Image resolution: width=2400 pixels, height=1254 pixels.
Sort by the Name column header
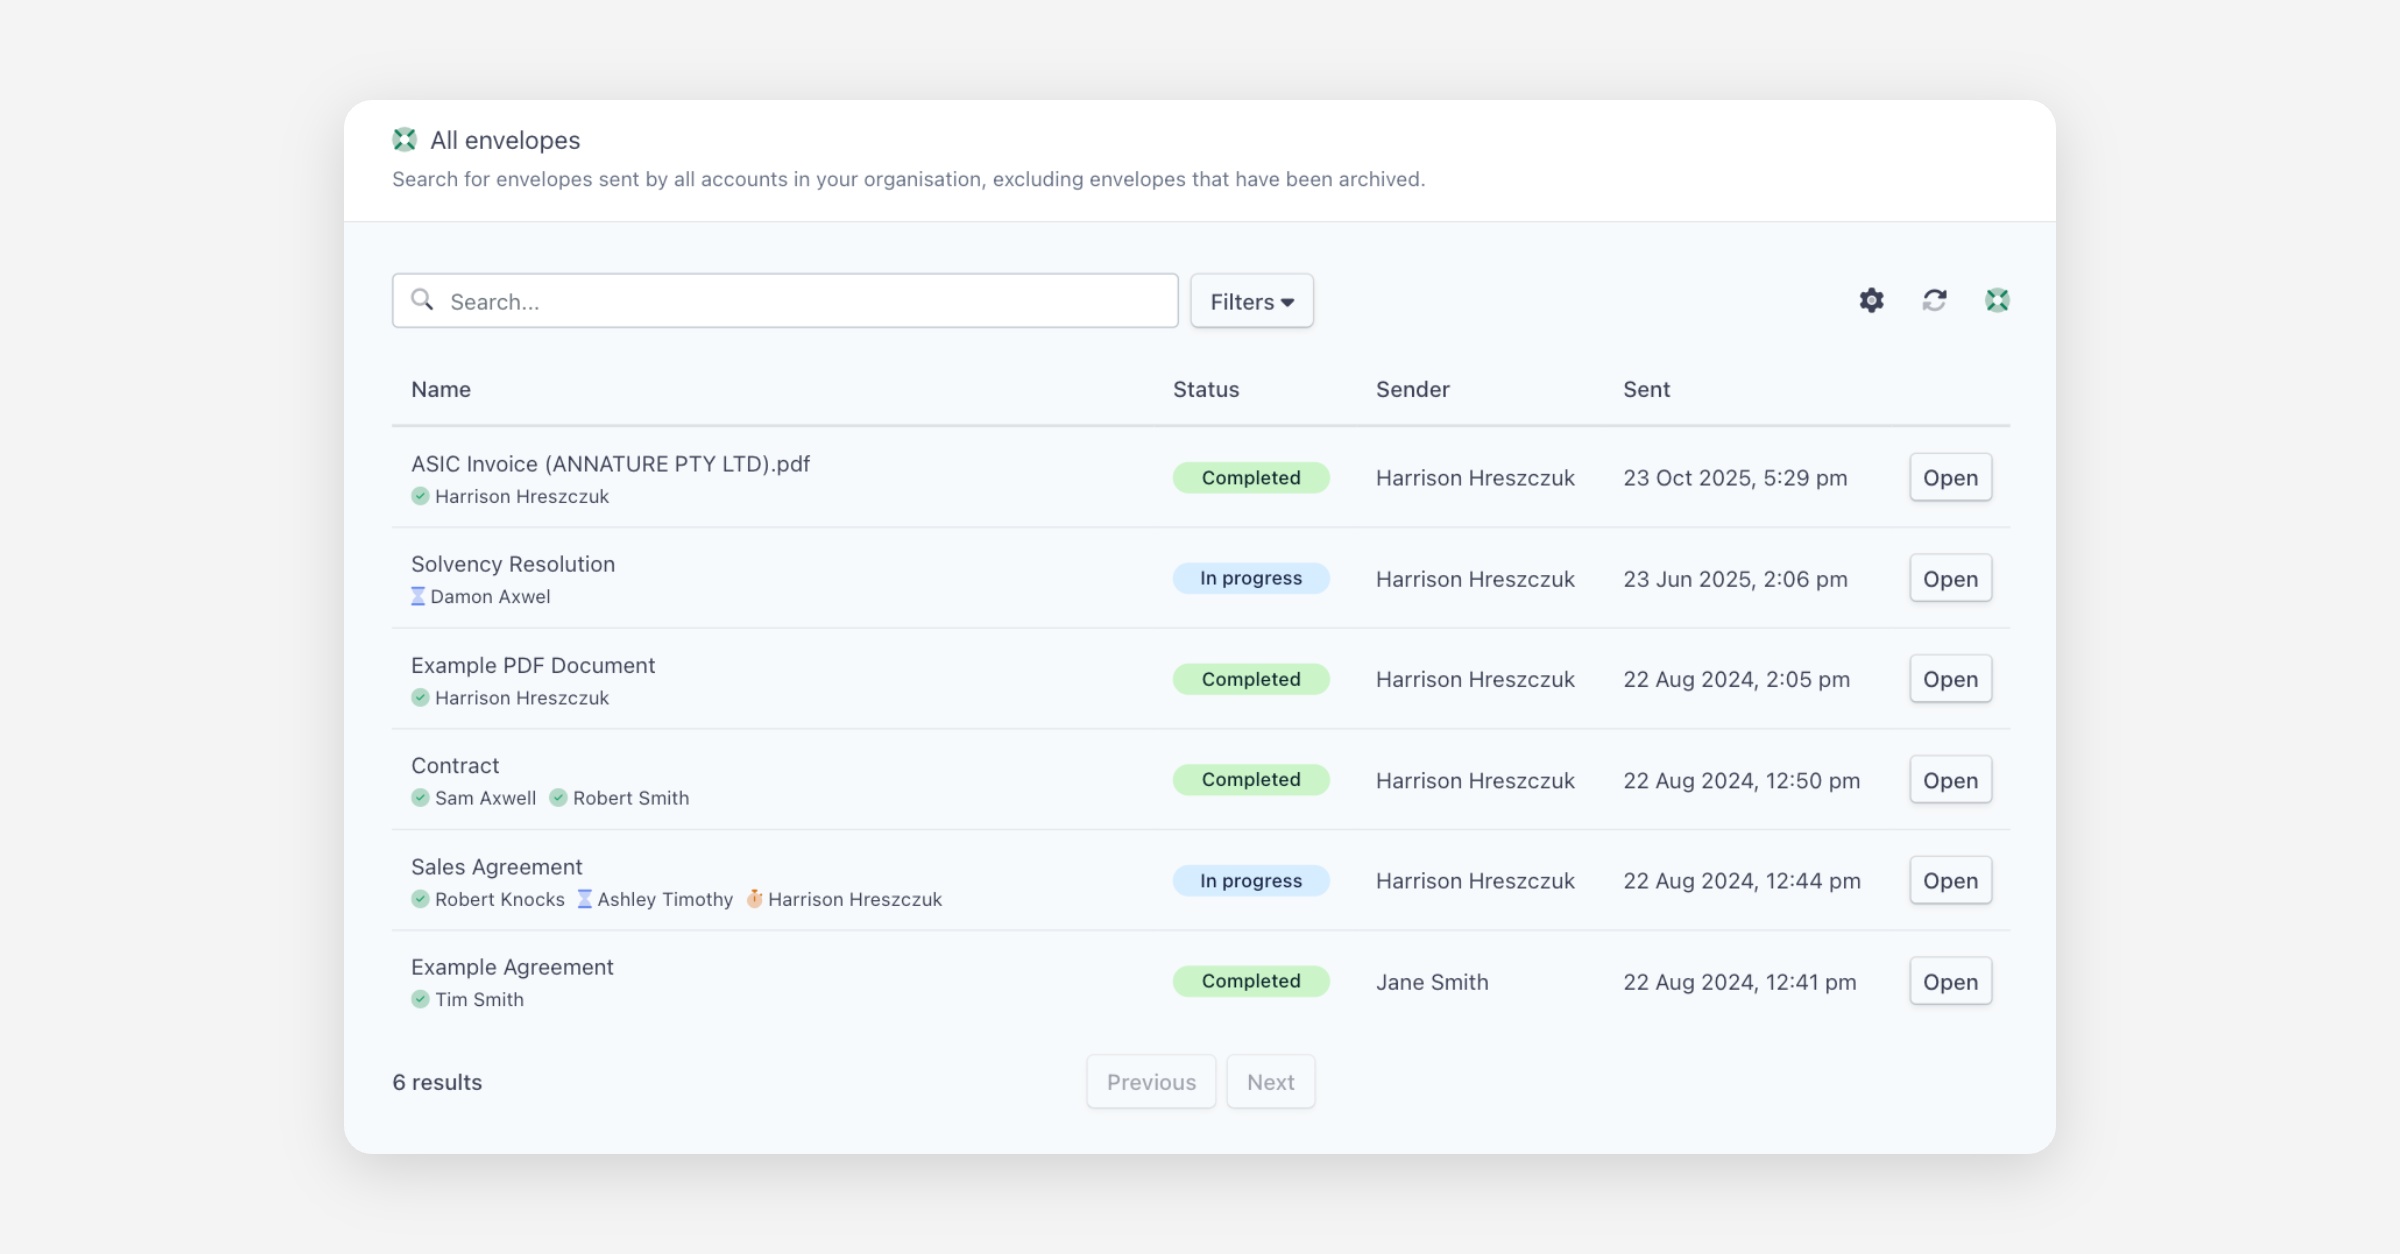[440, 389]
